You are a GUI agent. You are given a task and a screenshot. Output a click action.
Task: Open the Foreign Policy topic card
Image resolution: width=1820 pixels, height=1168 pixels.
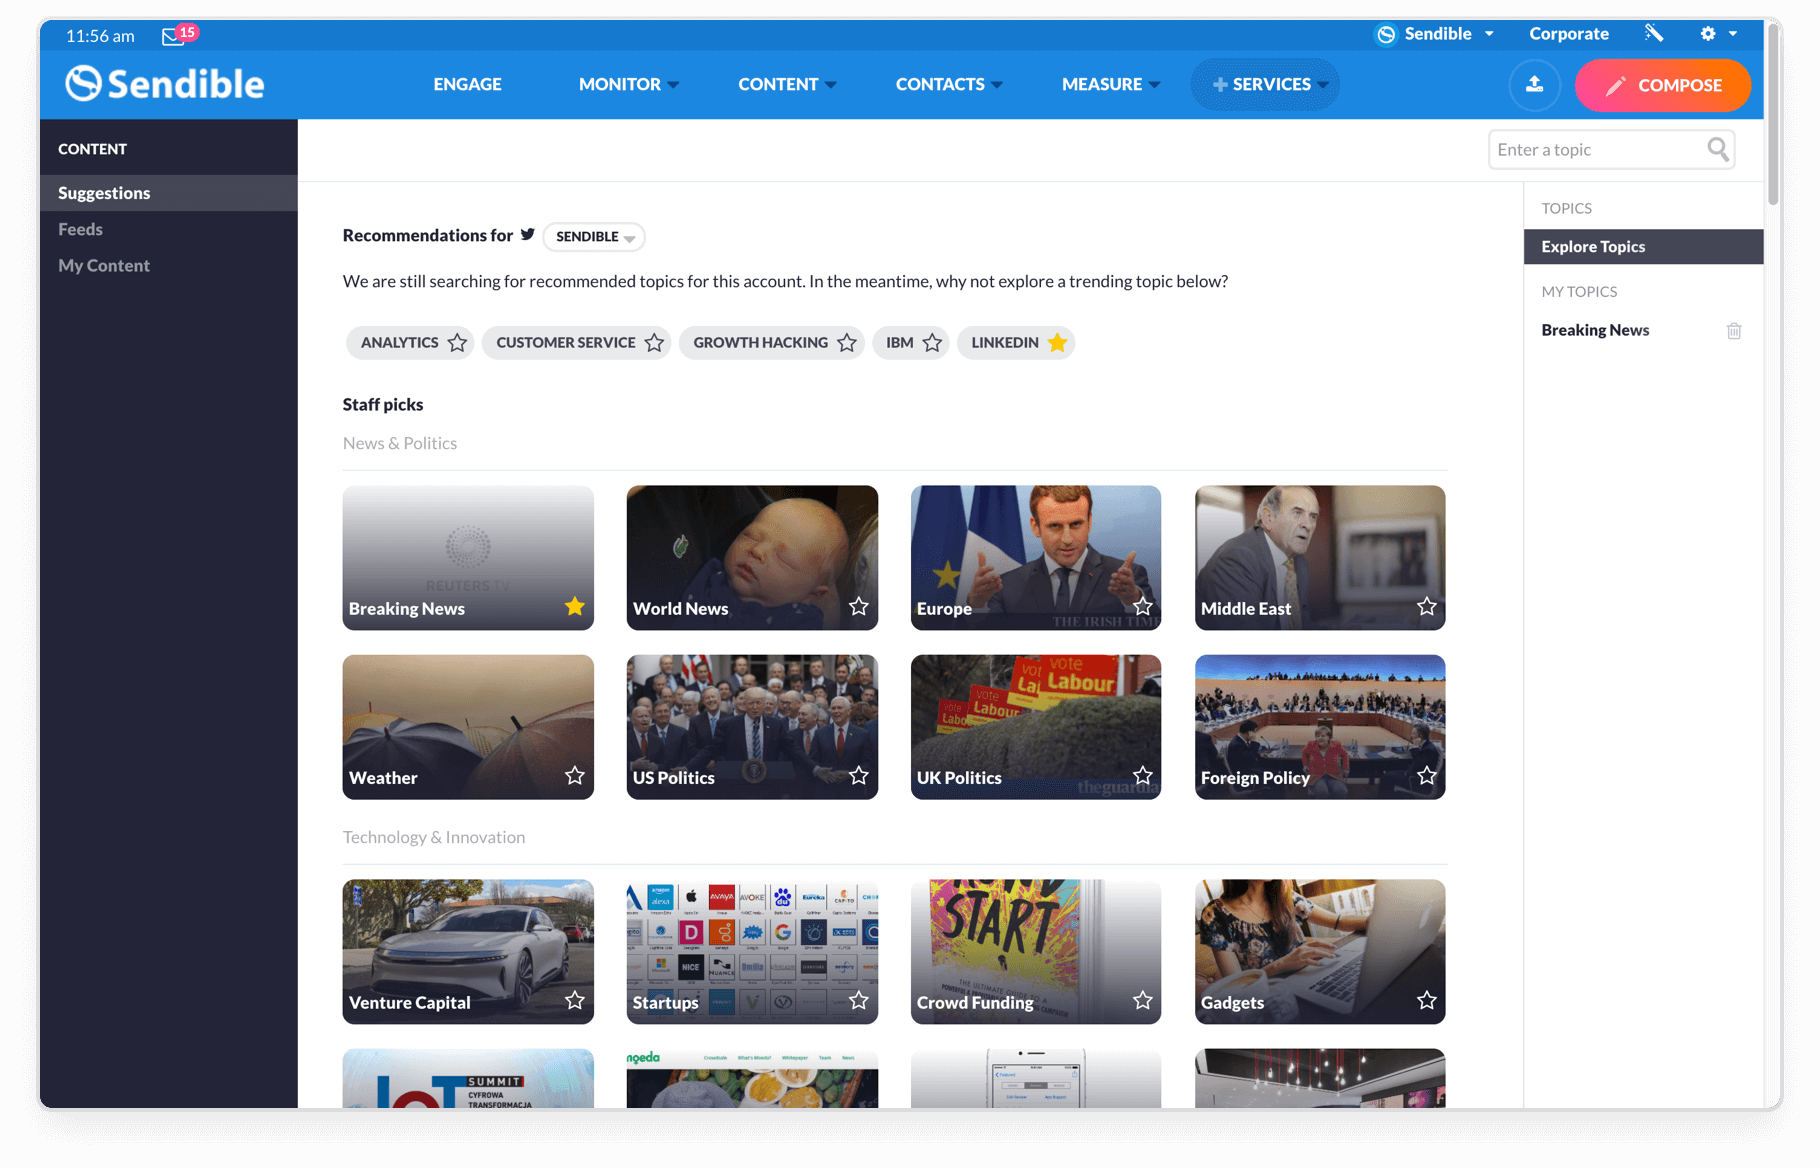click(x=1320, y=727)
